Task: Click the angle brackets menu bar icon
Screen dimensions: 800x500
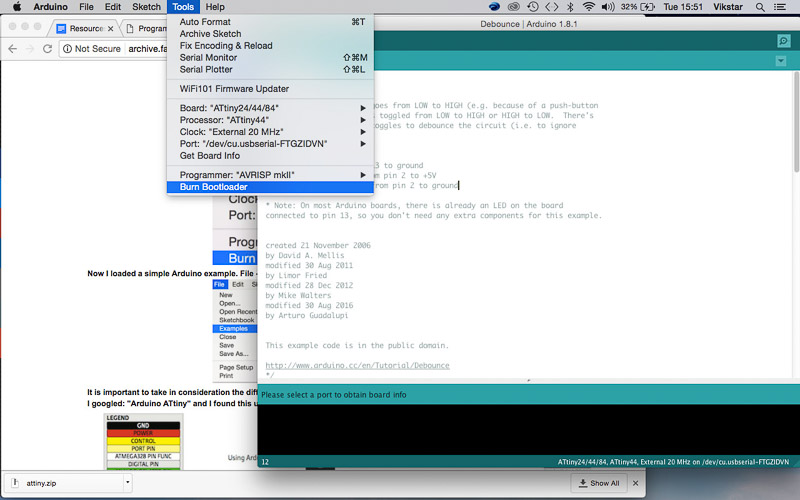Action: [552, 7]
